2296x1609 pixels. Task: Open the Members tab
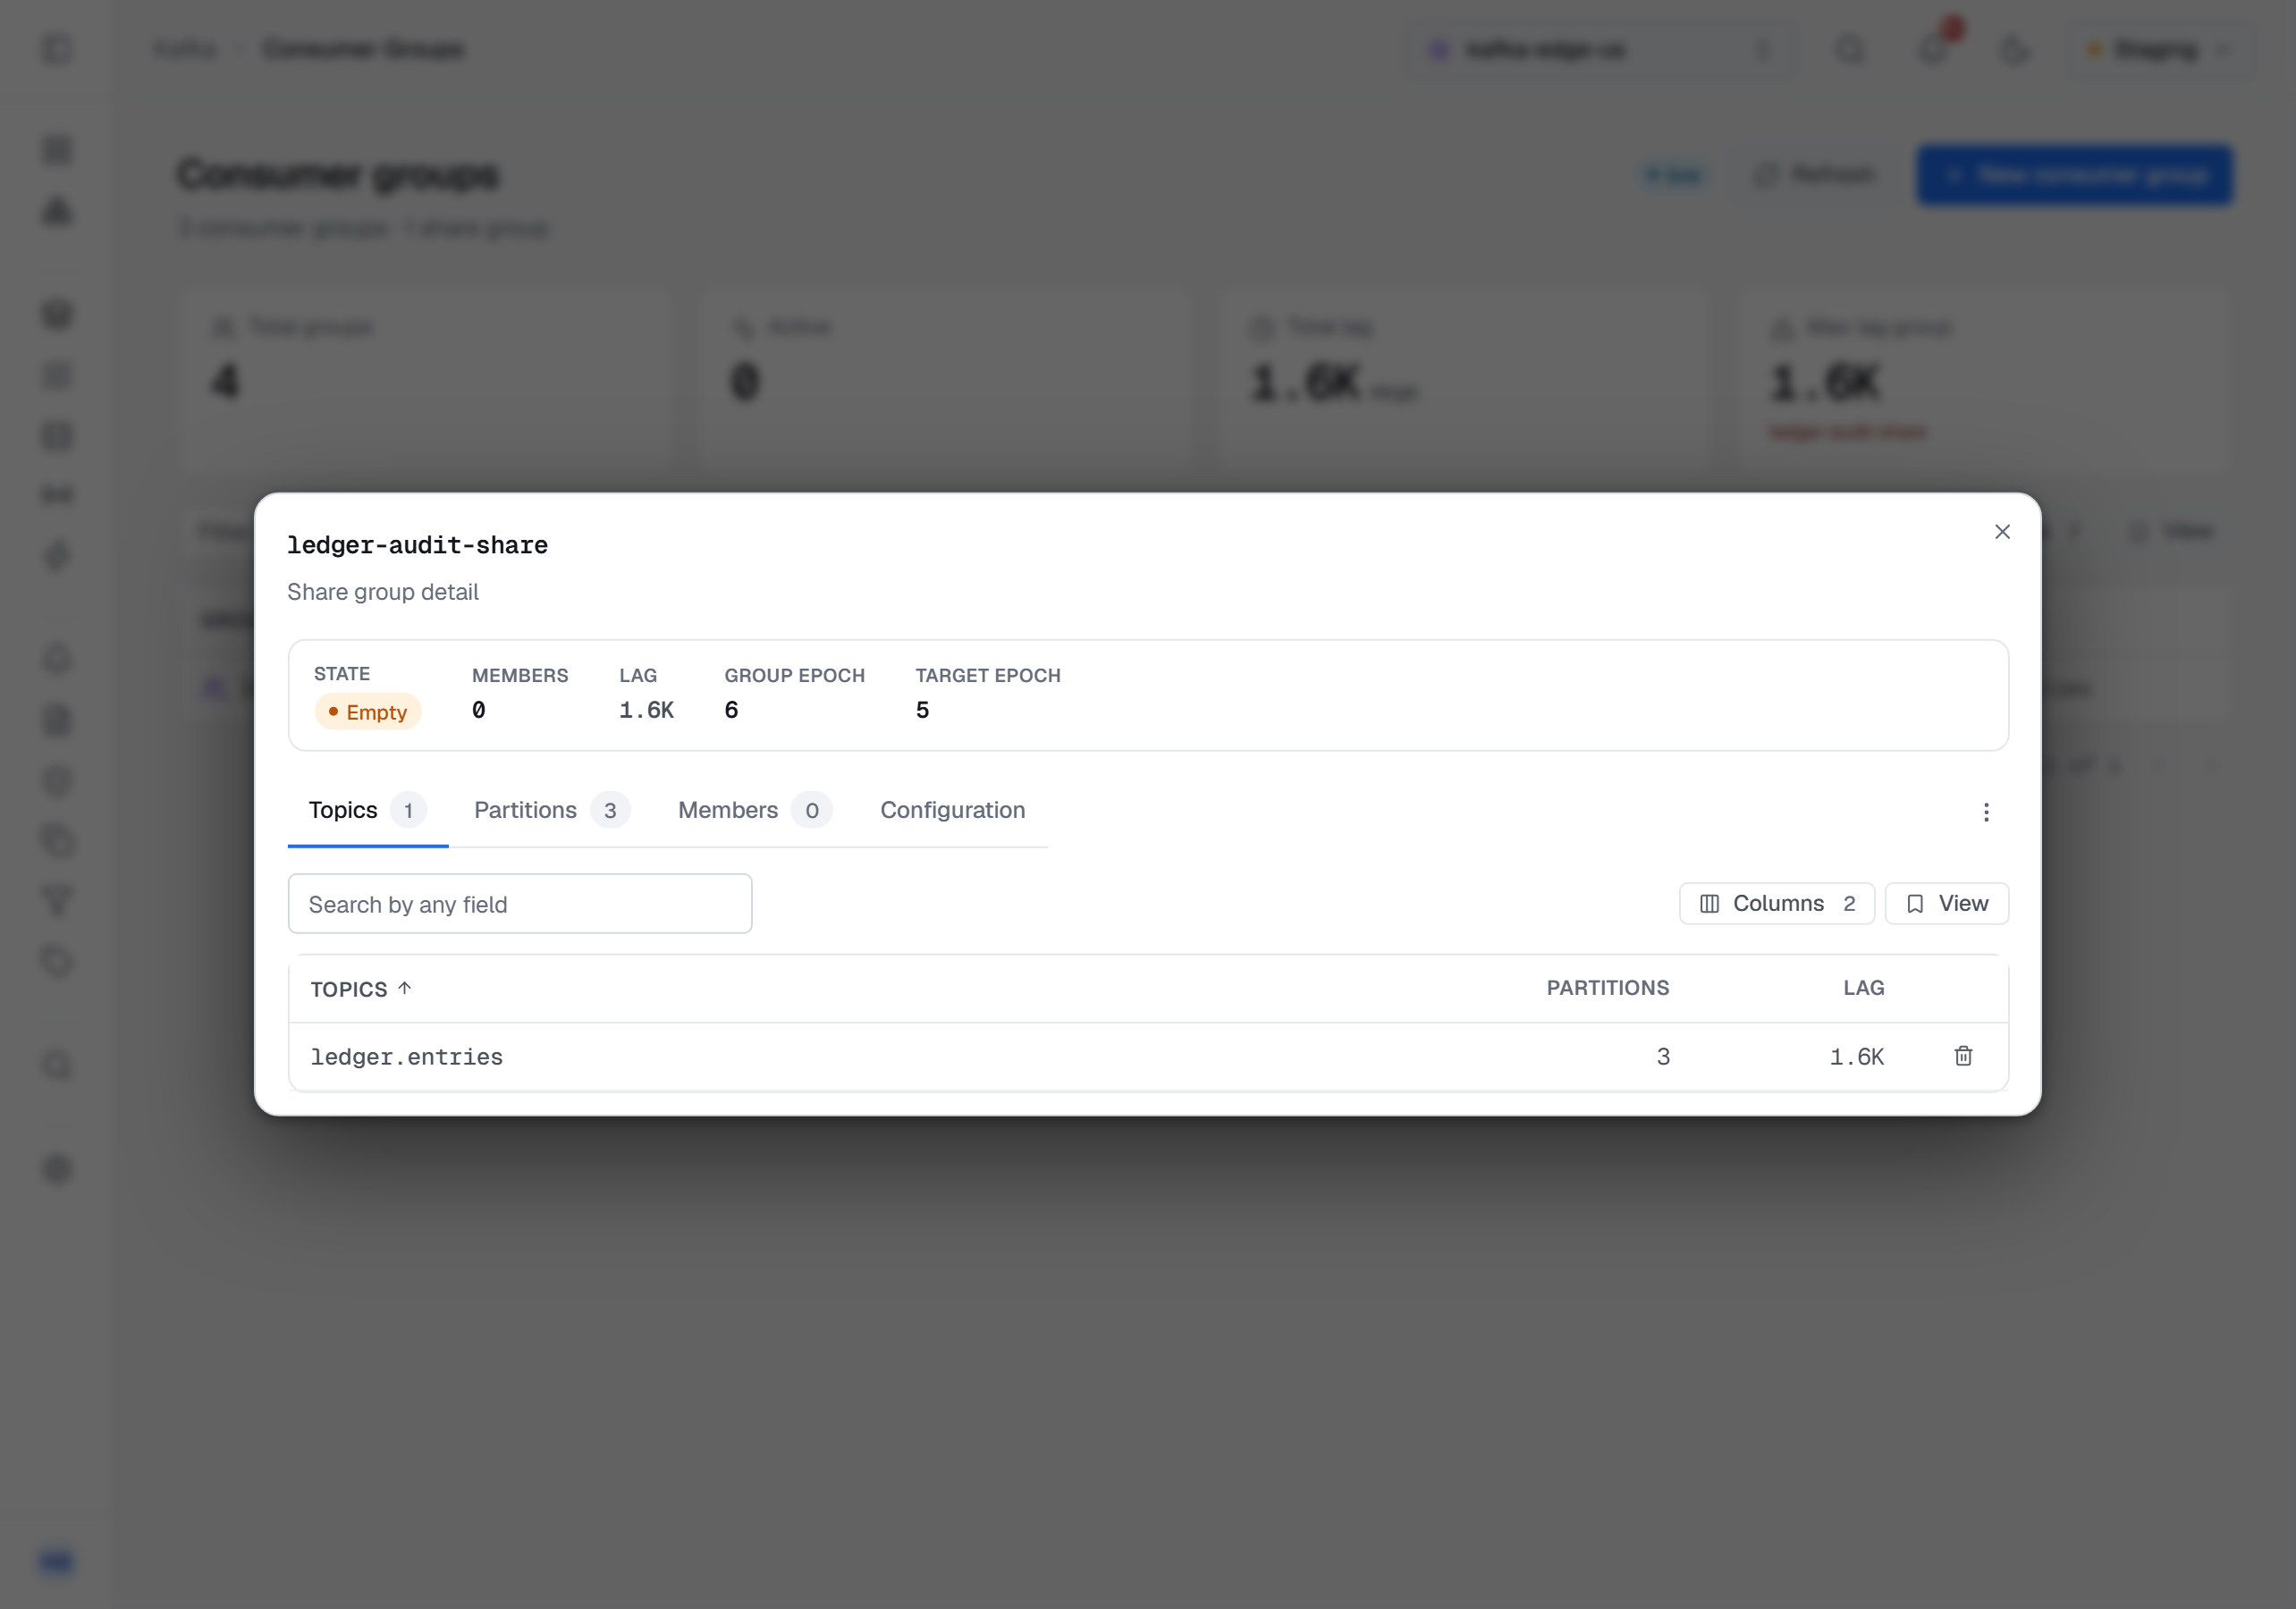[x=755, y=810]
